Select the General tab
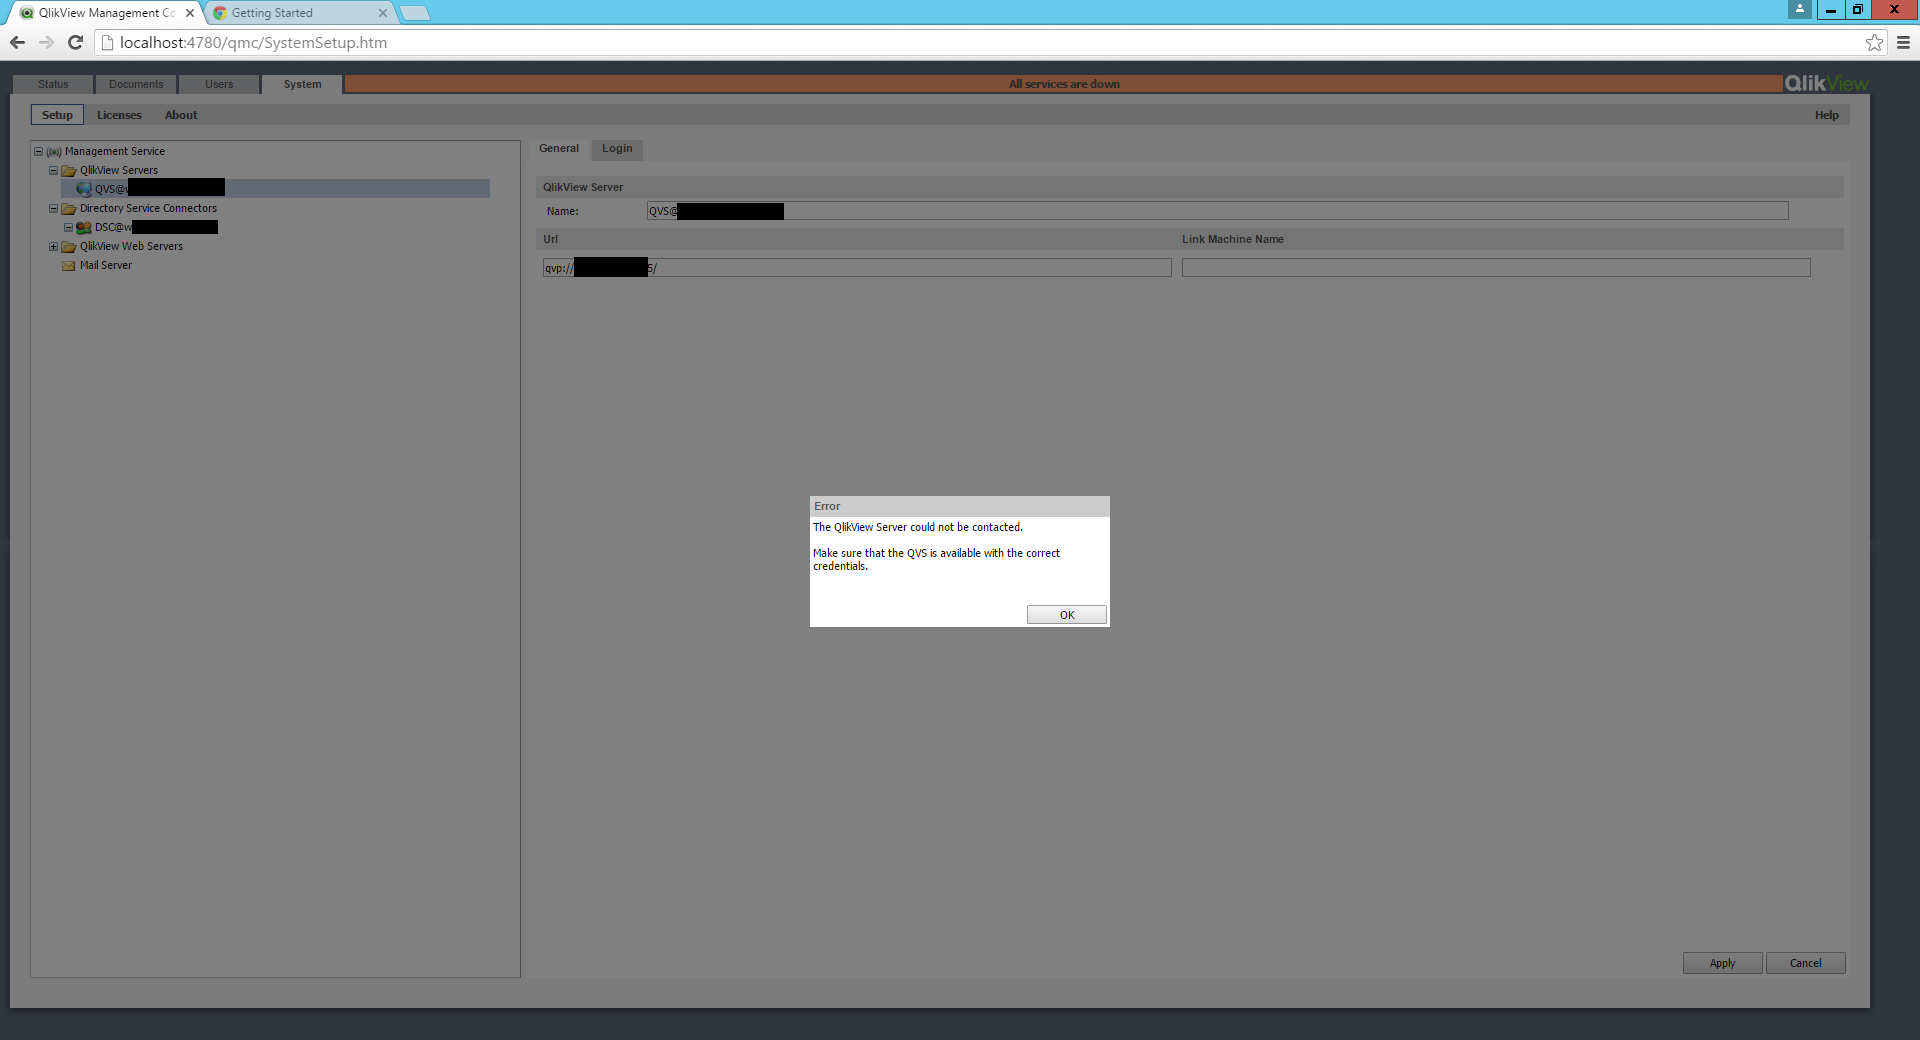Image resolution: width=1920 pixels, height=1040 pixels. [x=559, y=149]
